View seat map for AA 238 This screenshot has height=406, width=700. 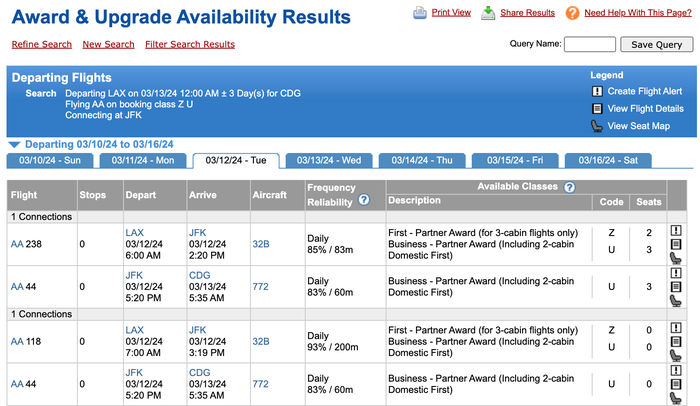coord(676,258)
